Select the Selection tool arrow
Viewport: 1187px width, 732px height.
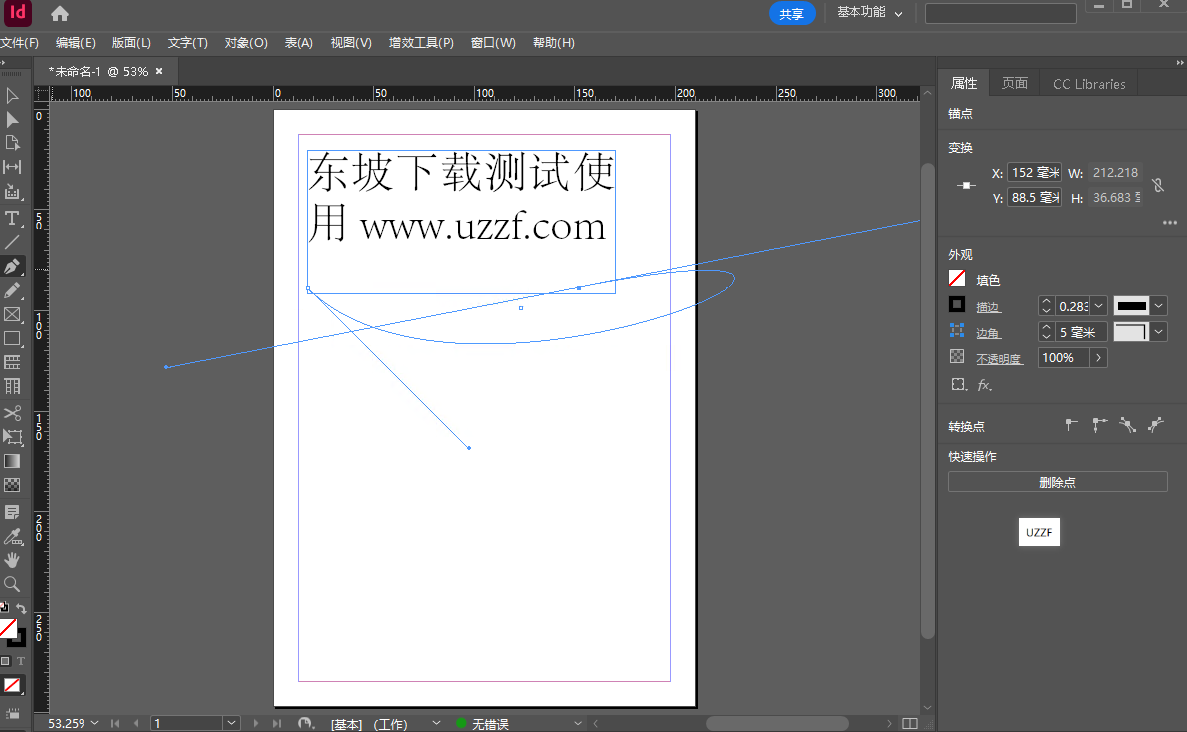coord(12,96)
